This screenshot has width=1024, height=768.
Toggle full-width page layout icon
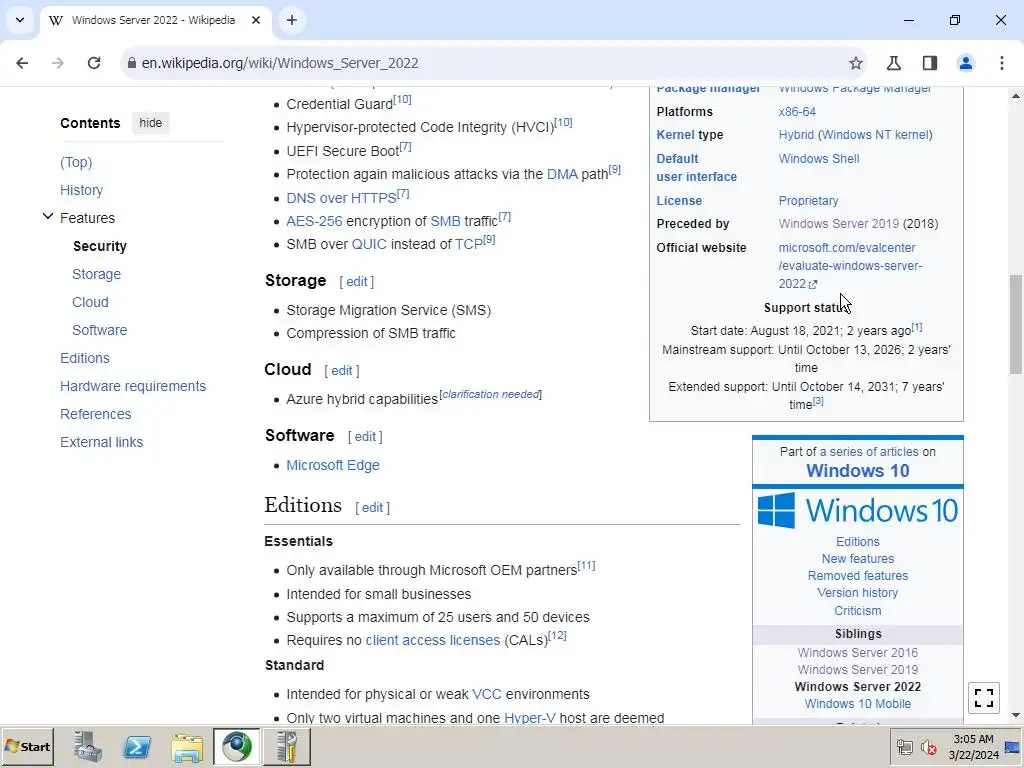(984, 697)
